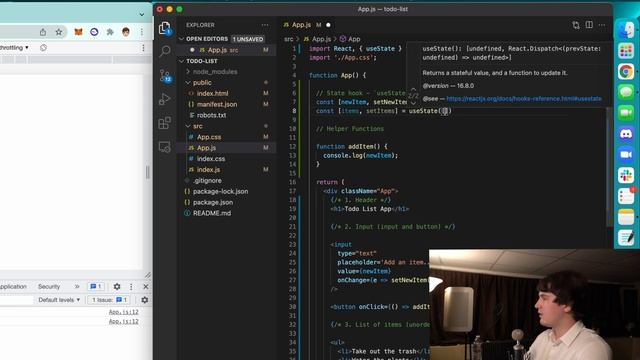640x360 pixels.
Task: Open Zoom from the Dock
Action: (626, 155)
